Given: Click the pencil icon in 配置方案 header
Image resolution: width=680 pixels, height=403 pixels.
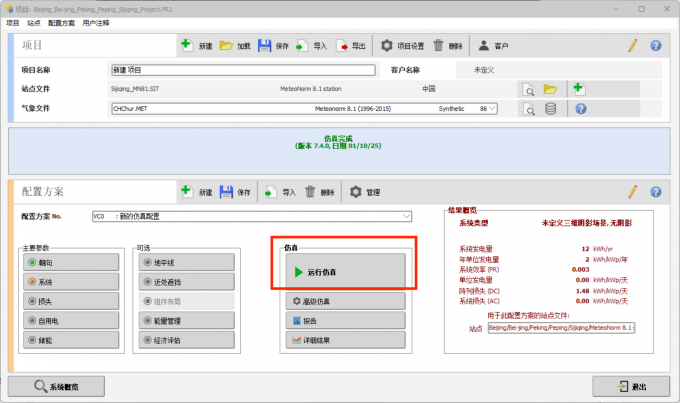Looking at the screenshot, I should [x=632, y=191].
